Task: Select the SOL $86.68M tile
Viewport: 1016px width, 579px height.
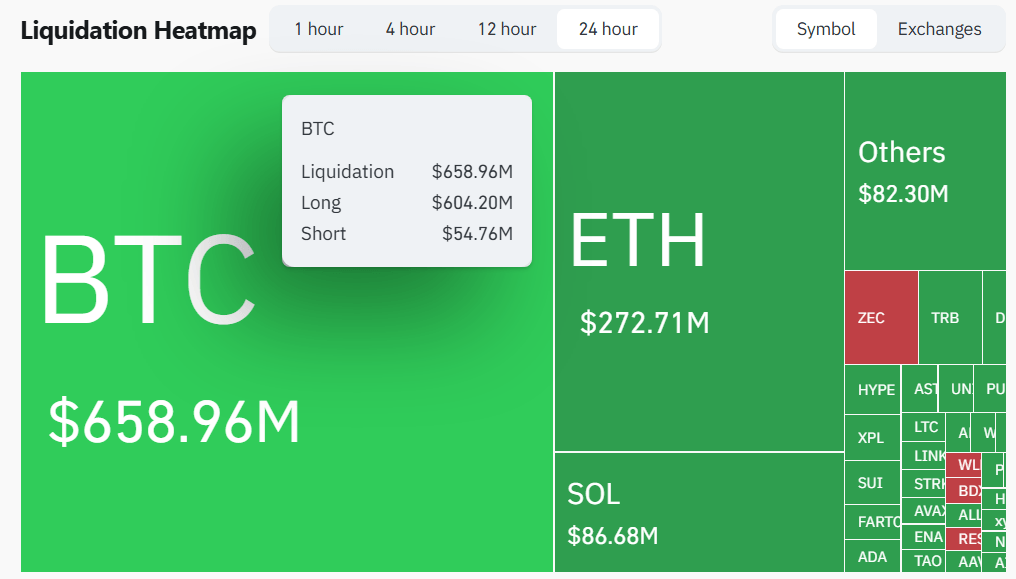Action: 698,513
